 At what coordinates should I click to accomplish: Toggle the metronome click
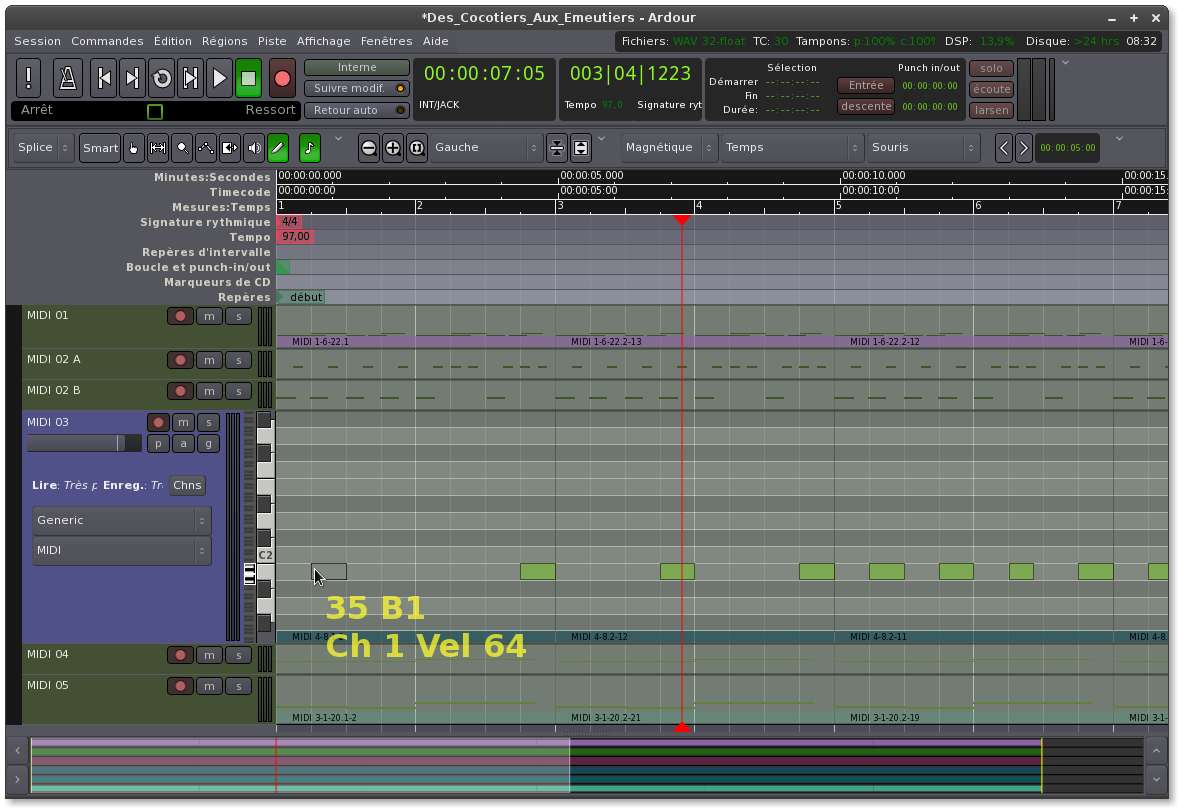67,78
